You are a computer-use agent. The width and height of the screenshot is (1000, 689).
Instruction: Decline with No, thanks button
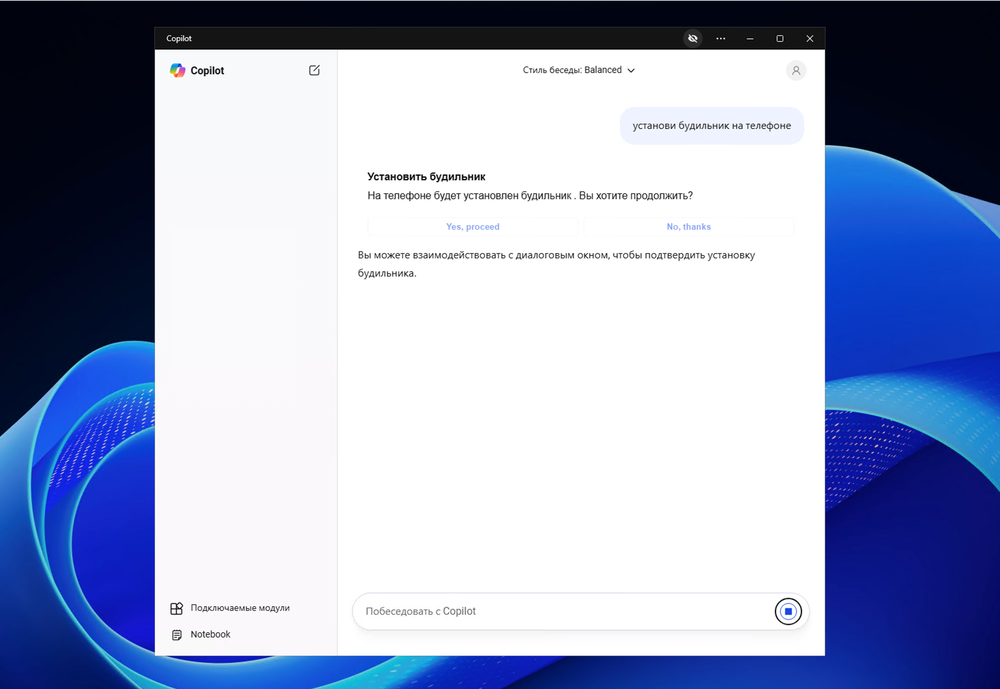click(689, 226)
